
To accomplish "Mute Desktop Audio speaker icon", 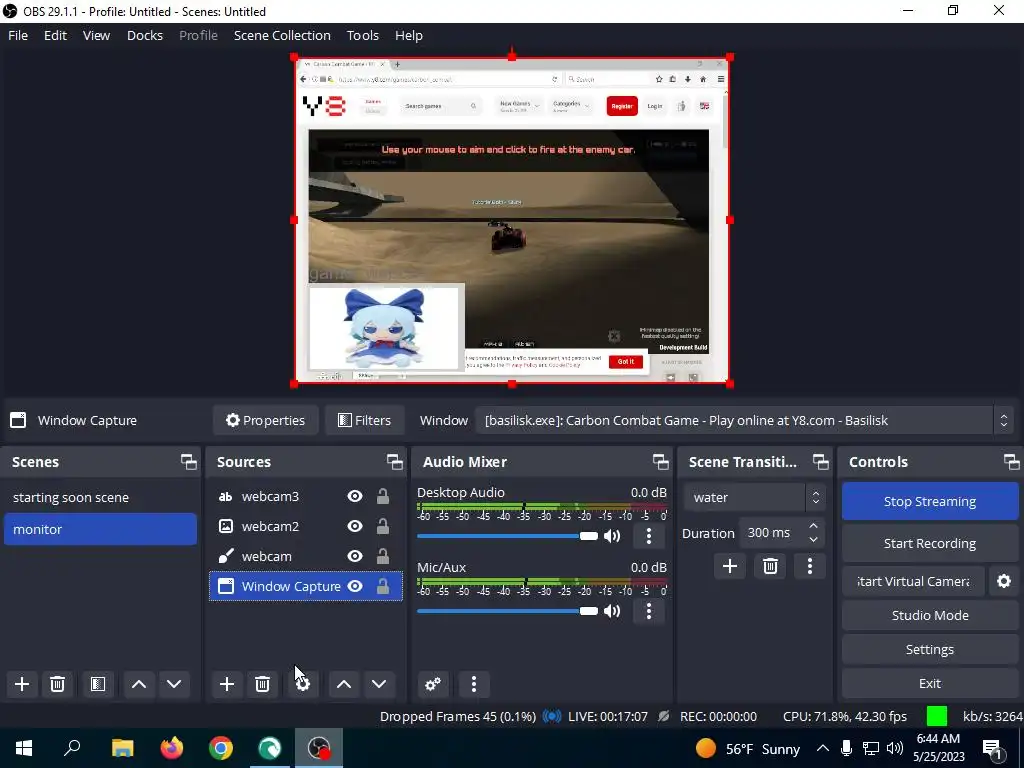I will tap(612, 536).
